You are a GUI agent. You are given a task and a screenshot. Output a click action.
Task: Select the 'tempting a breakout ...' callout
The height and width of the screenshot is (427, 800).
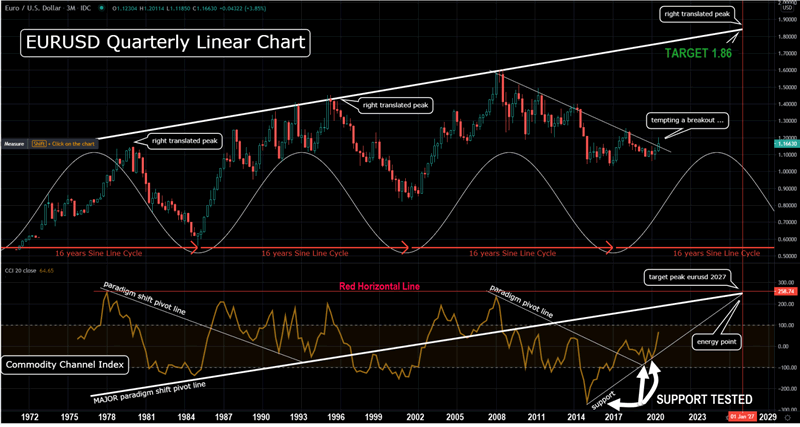687,120
